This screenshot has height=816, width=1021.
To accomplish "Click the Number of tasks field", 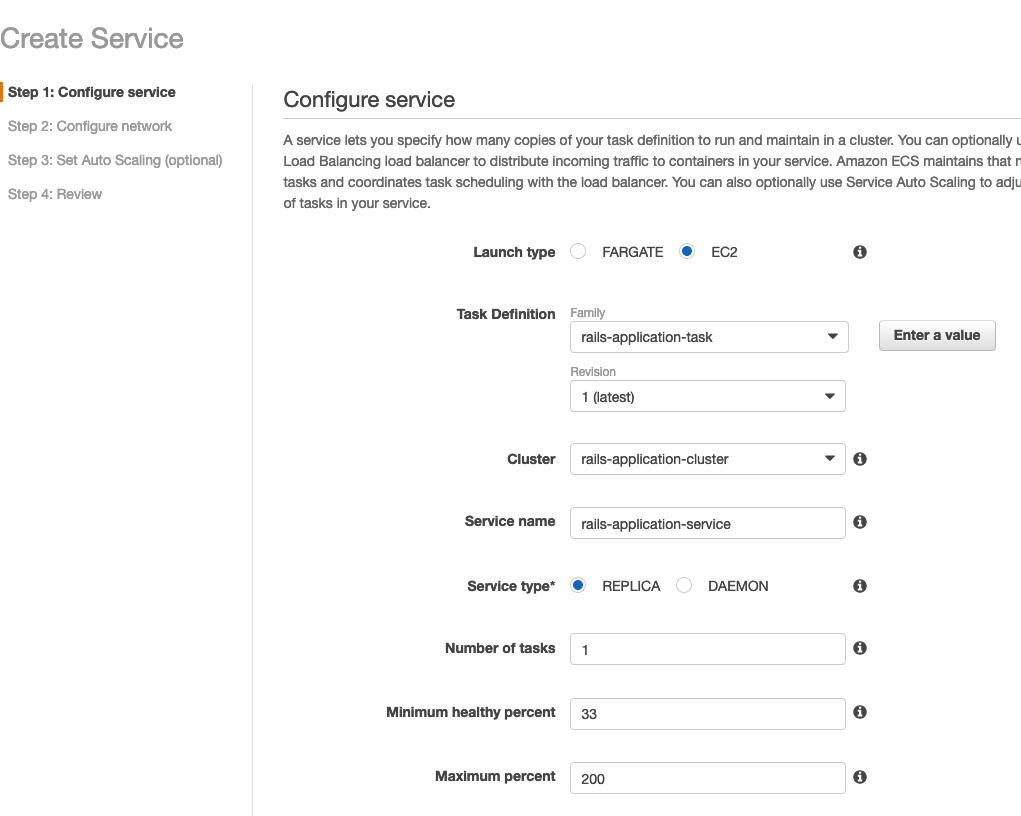I will coord(708,649).
